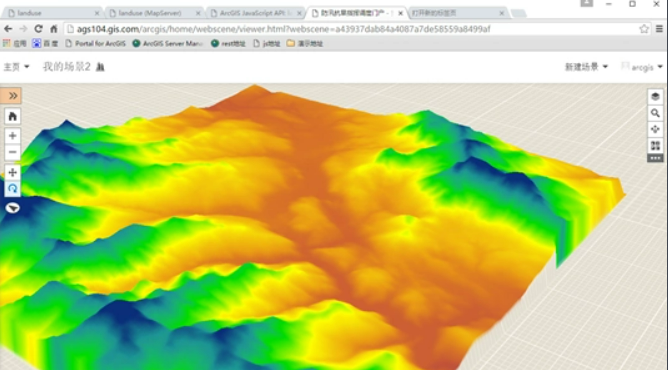
Task: Expand the more options ellipsis button
Action: point(655,158)
